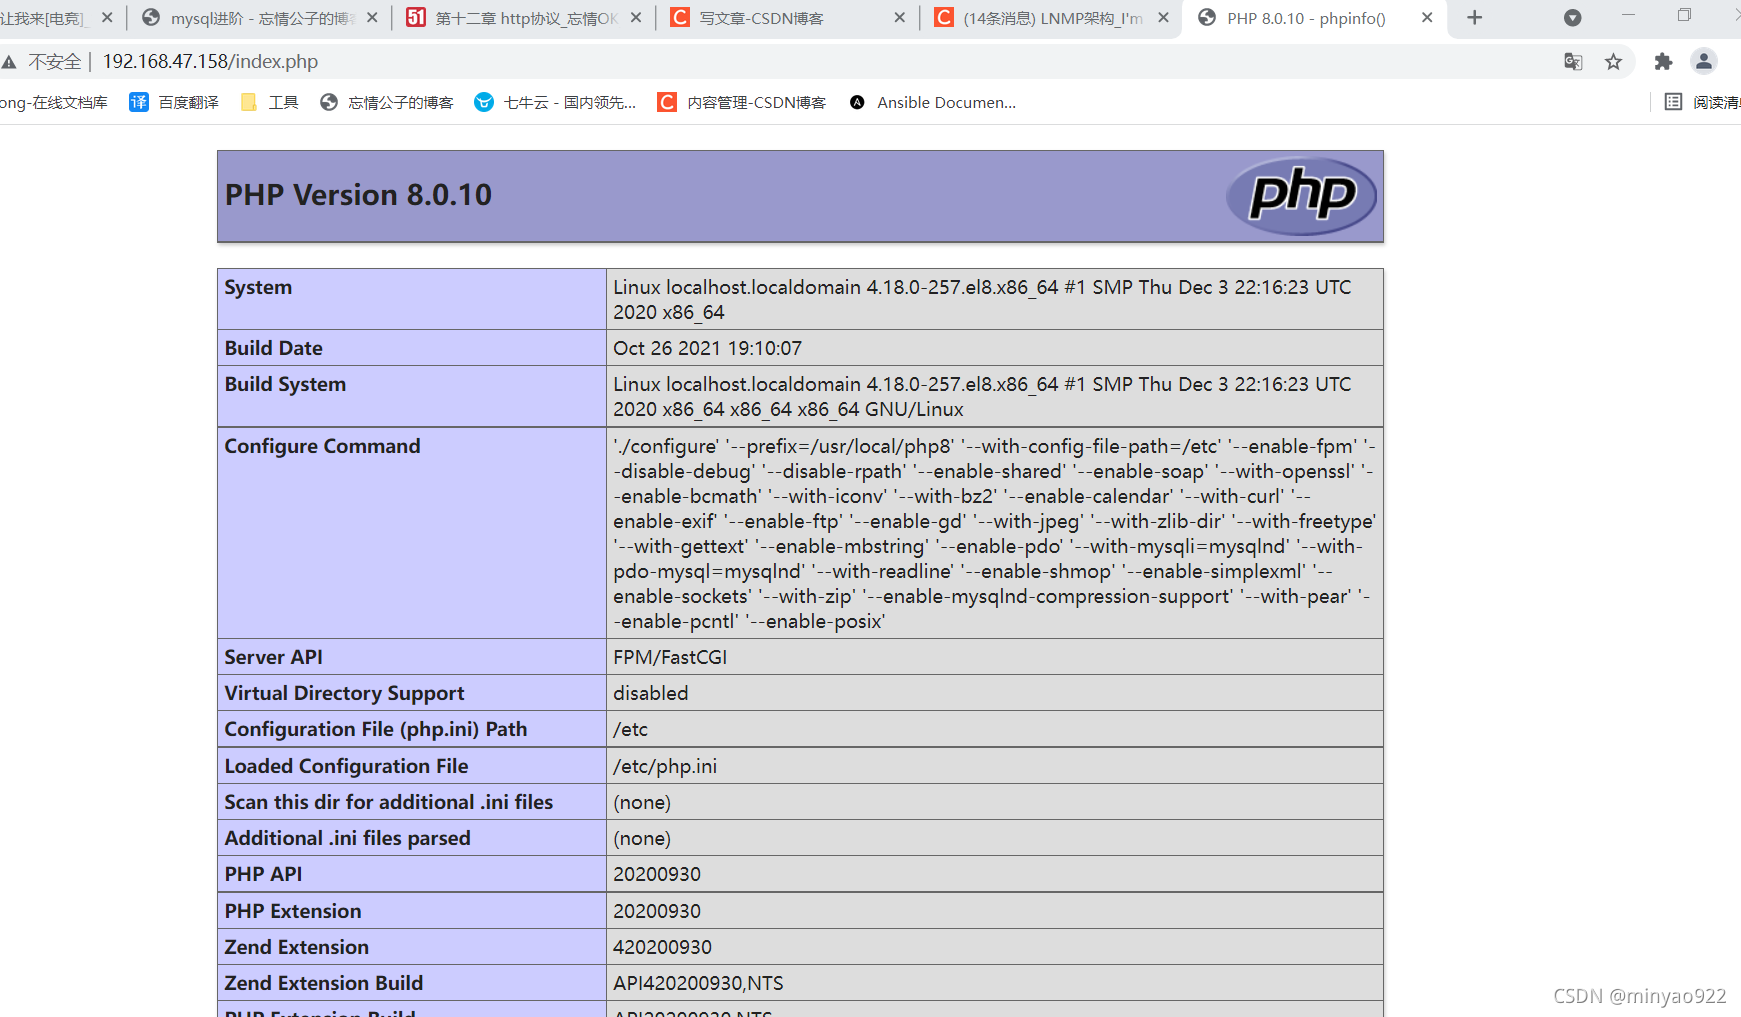Click the PHP logo in header

(1301, 196)
